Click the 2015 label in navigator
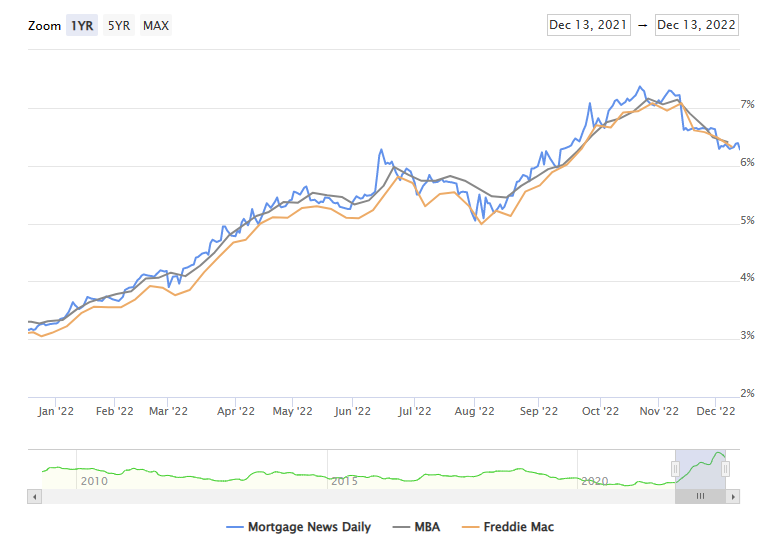 coord(344,481)
